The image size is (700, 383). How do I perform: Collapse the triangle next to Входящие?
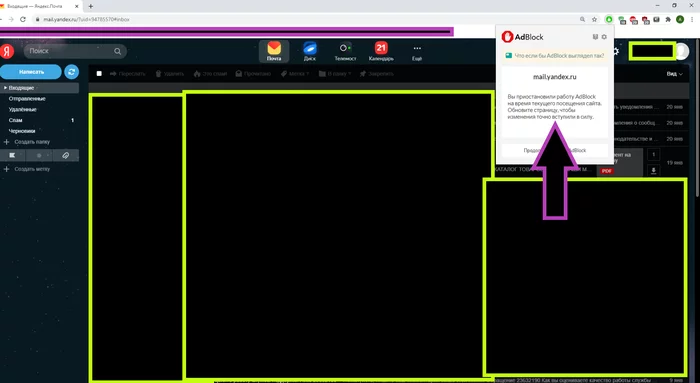pos(5,88)
